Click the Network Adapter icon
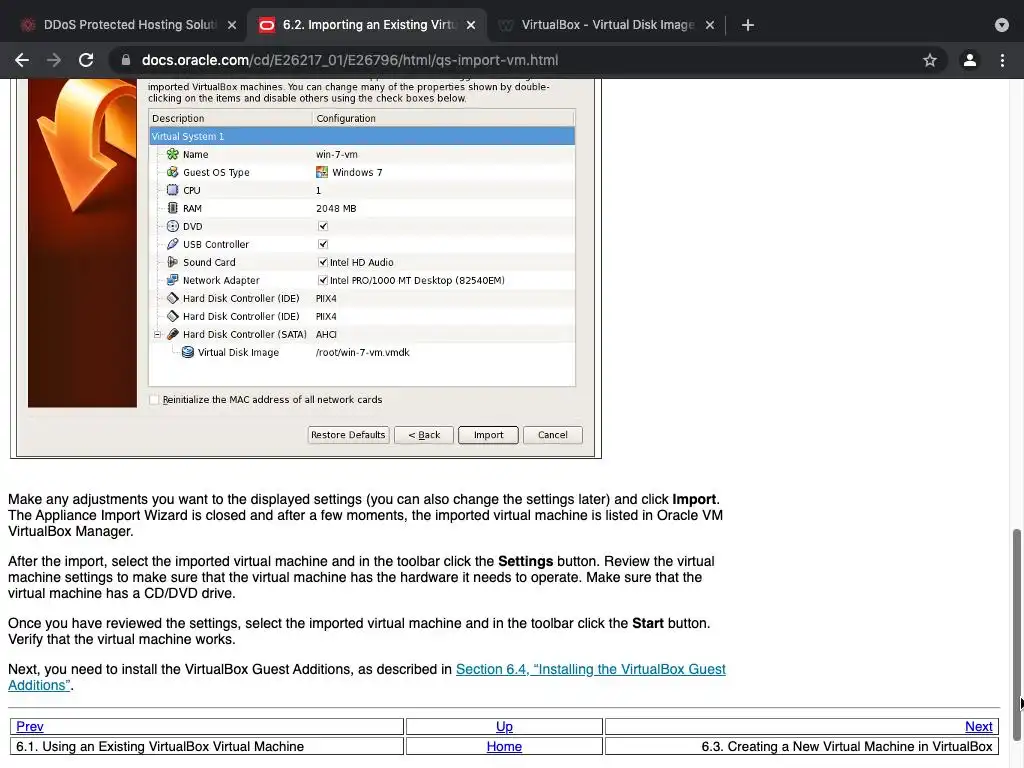Screen dimensions: 1024x768 point(172,280)
